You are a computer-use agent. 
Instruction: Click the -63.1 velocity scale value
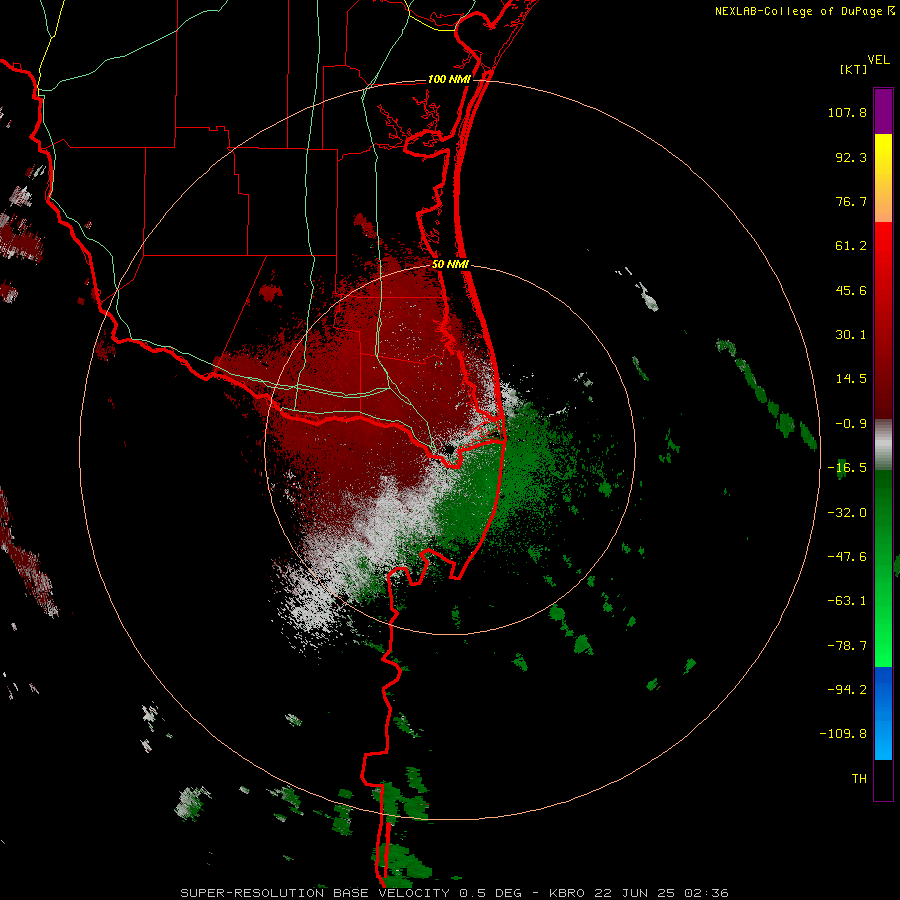tap(847, 601)
